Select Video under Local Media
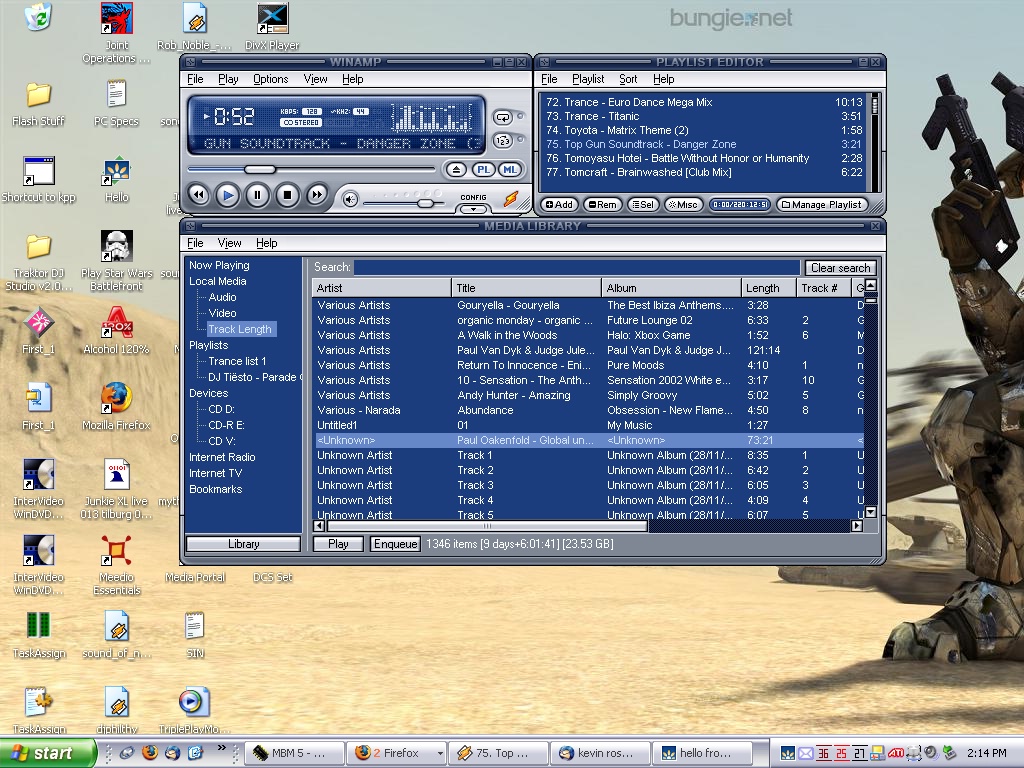The width and height of the screenshot is (1024, 768). click(222, 313)
